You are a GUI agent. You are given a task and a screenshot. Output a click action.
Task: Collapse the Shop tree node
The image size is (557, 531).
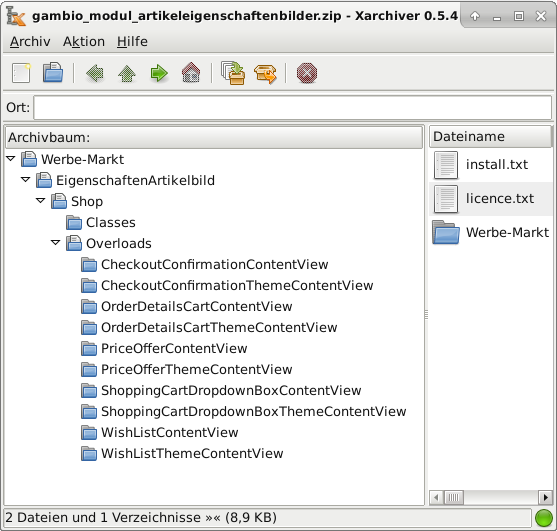pyautogui.click(x=40, y=201)
